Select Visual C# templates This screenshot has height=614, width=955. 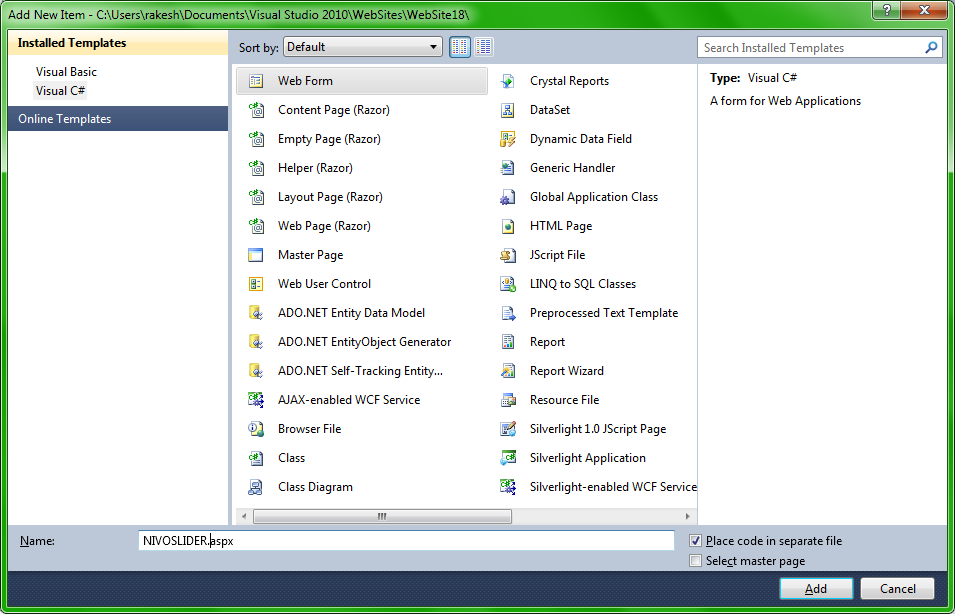[x=61, y=91]
